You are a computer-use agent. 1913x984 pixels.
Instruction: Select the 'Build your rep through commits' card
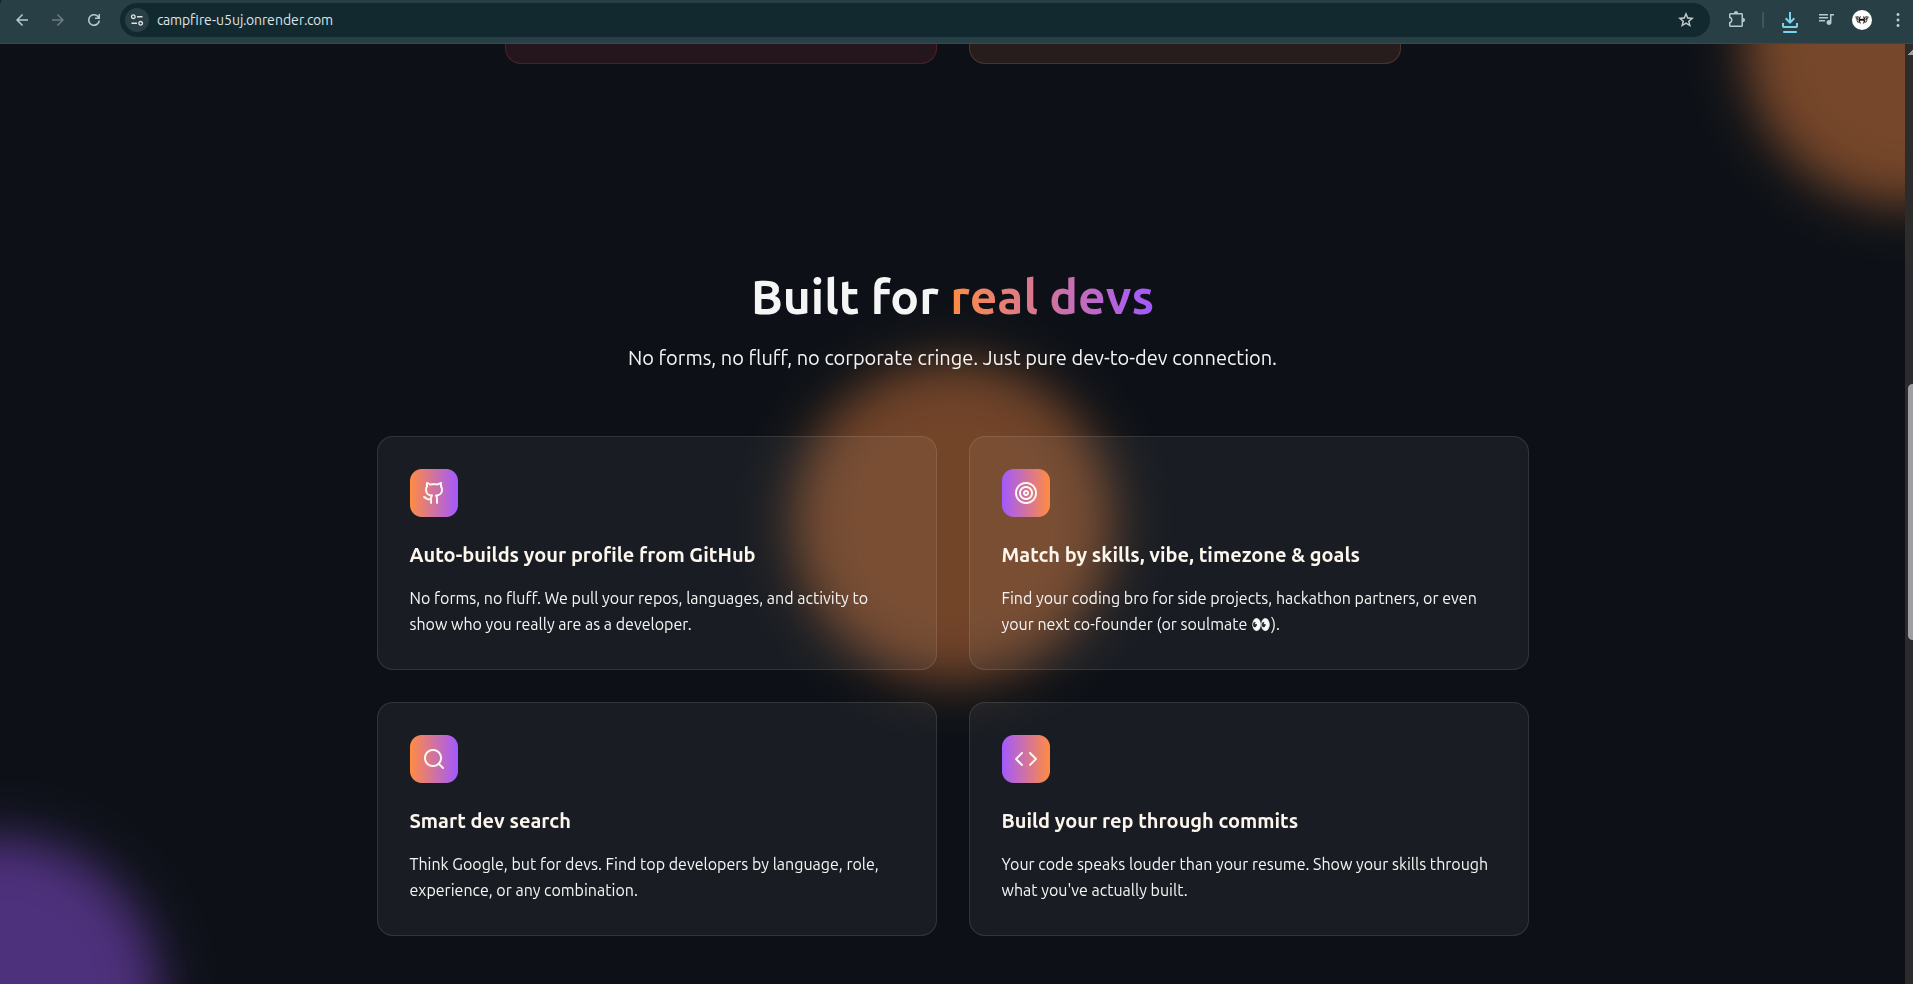(1248, 819)
